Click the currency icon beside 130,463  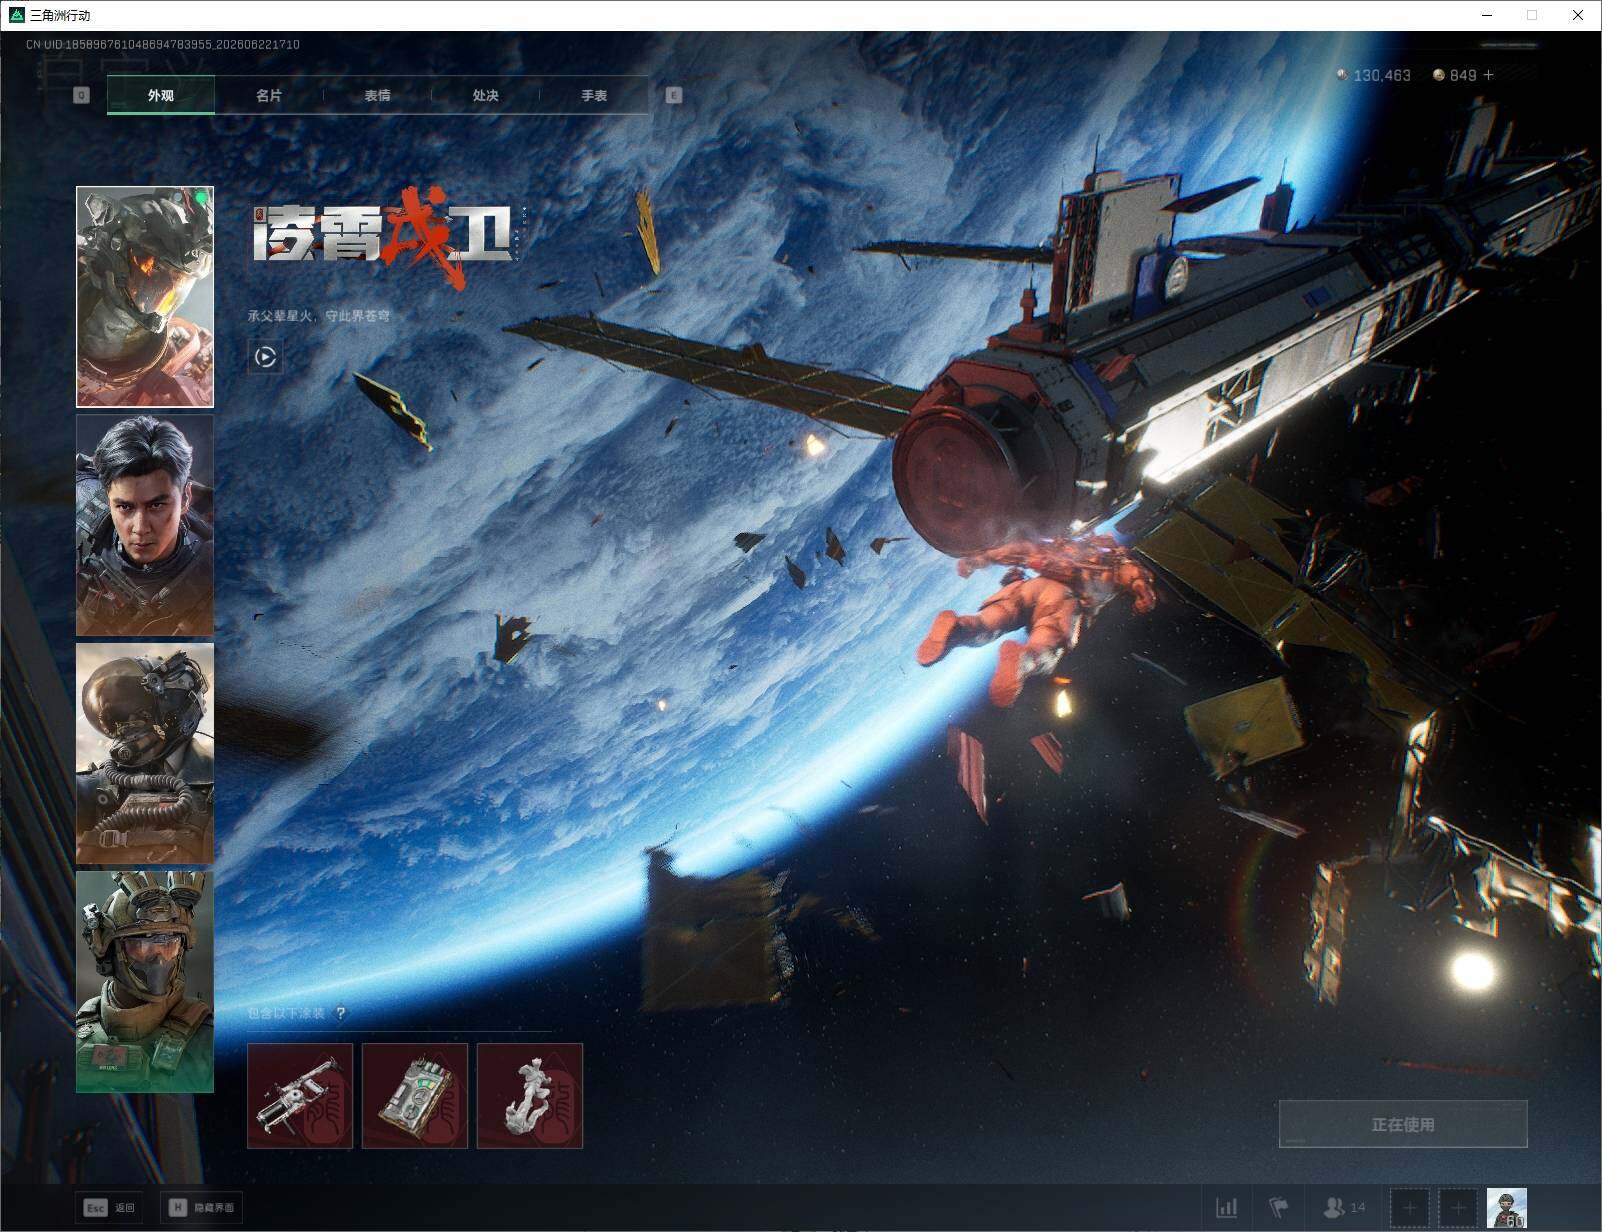pos(1342,75)
